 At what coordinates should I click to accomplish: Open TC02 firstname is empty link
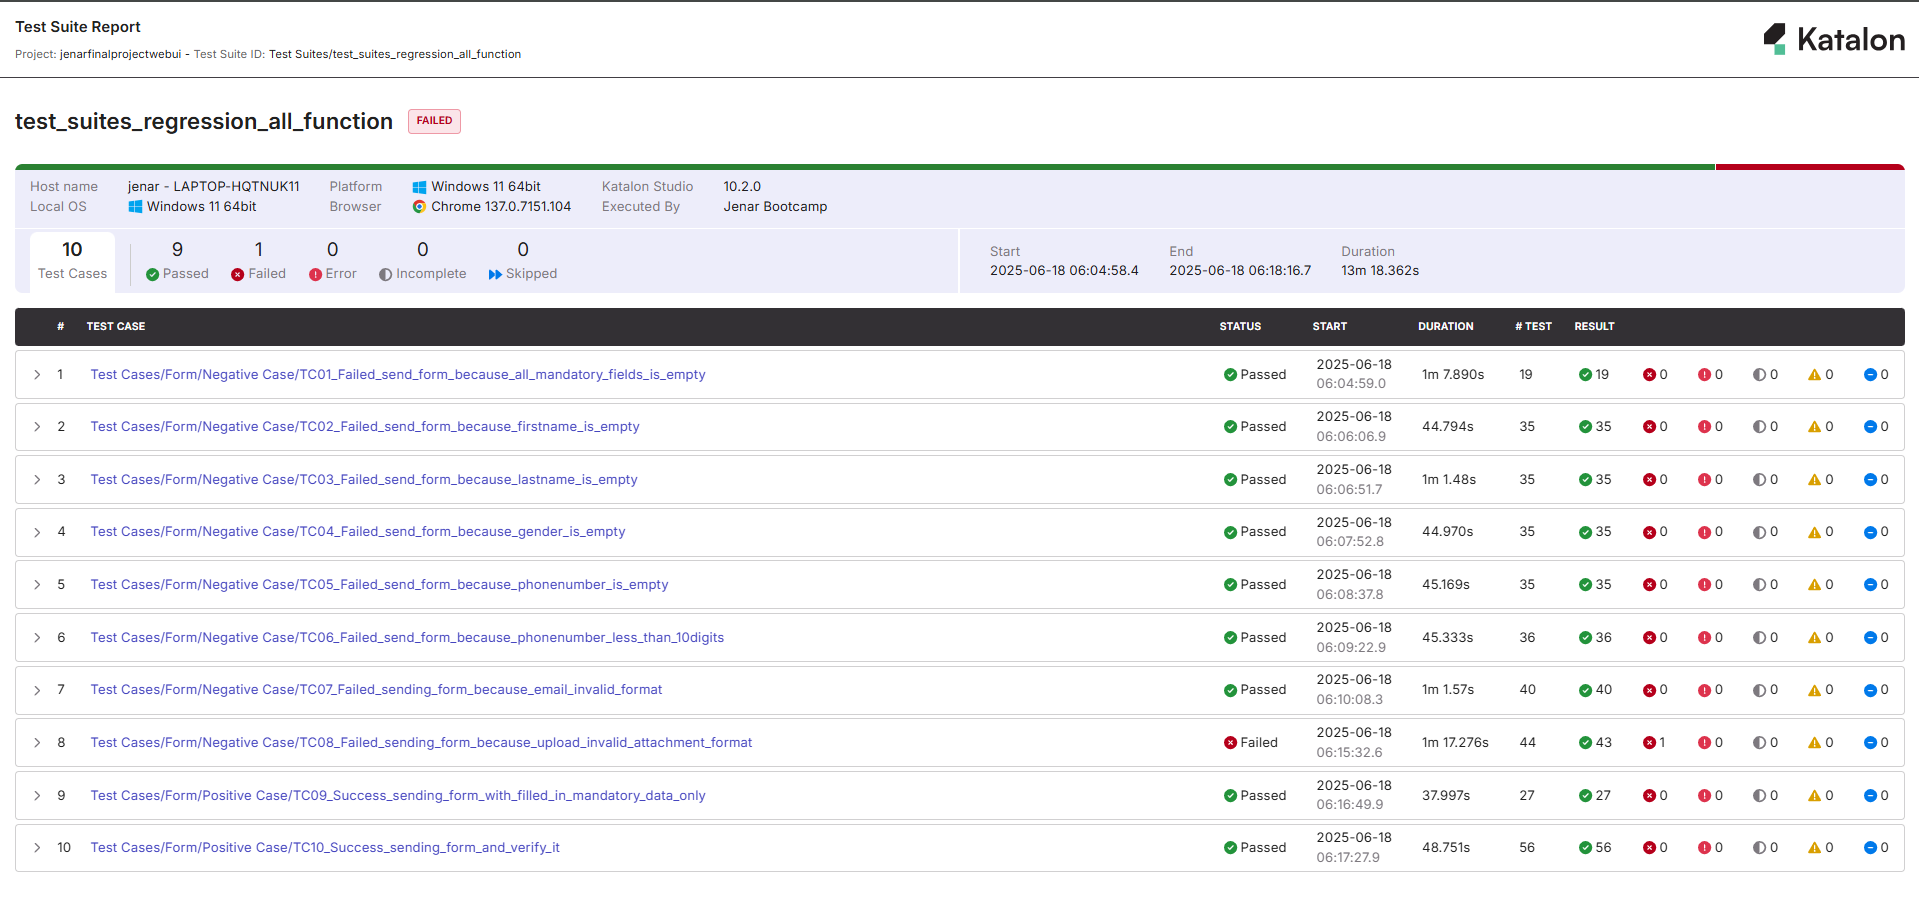pos(365,427)
